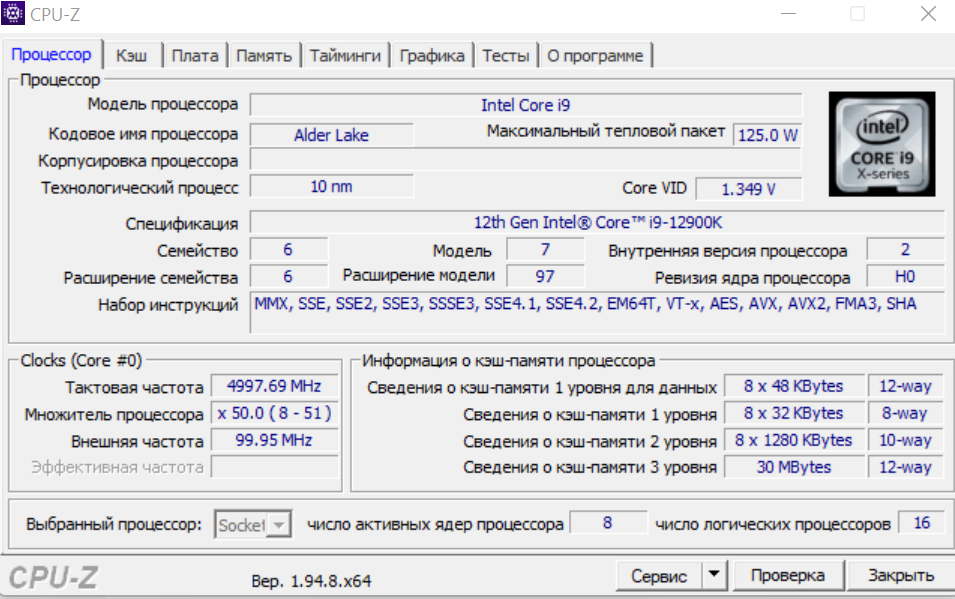Close the CPU-Z window
The image size is (955, 599).
pos(928,13)
